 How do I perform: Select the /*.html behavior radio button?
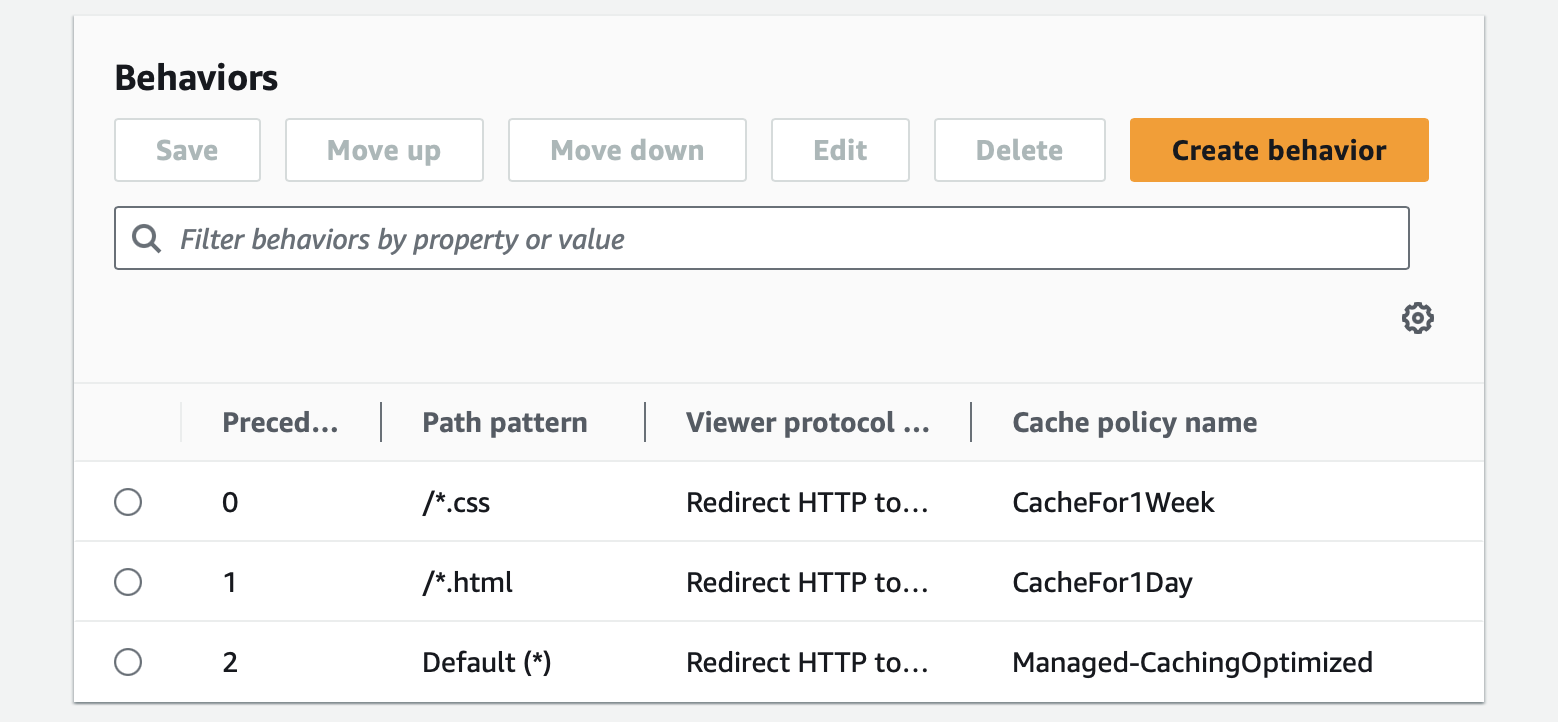128,582
